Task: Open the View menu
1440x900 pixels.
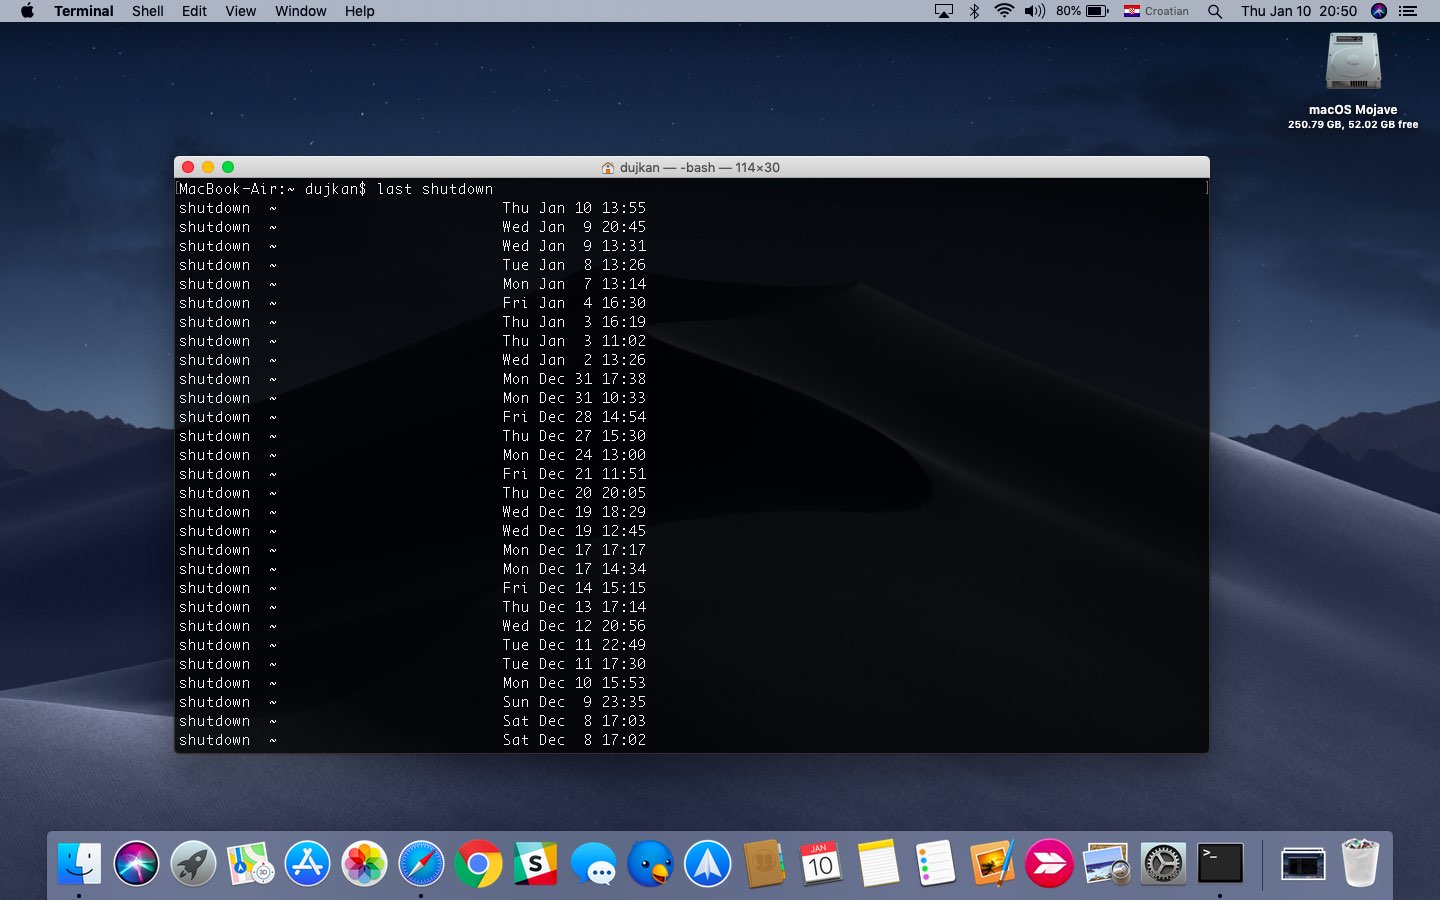Action: [240, 11]
